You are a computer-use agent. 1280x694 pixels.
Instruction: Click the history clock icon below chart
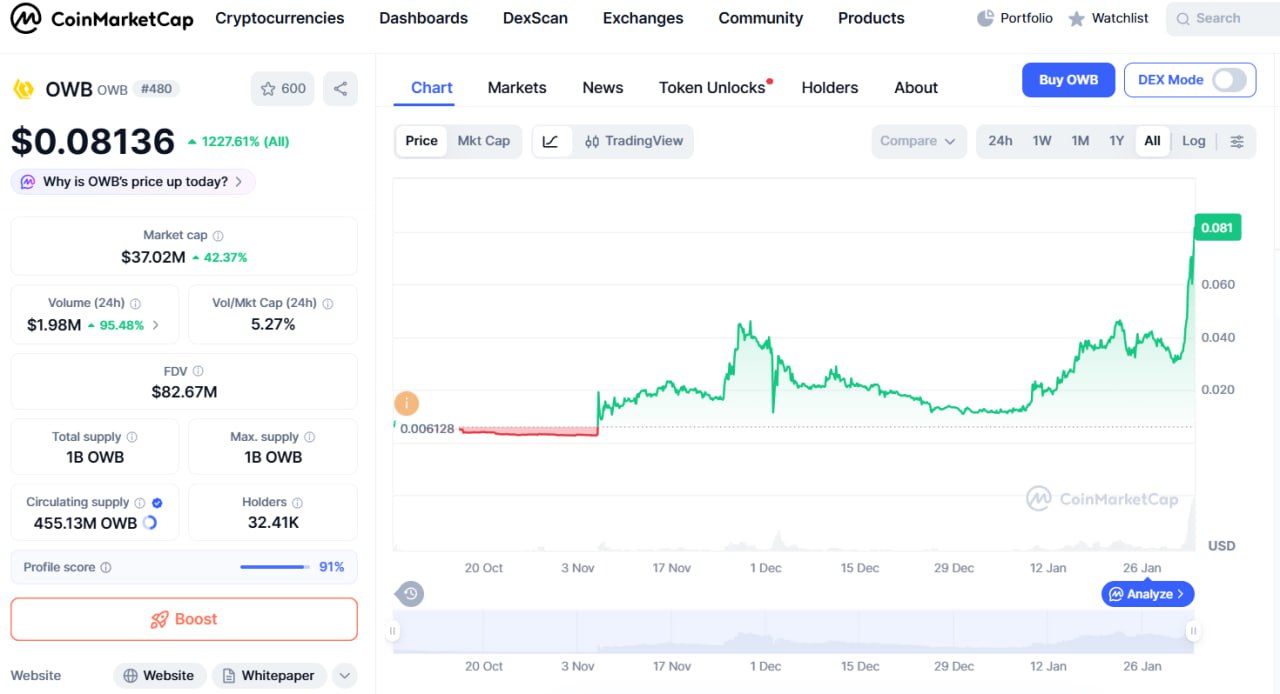tap(410, 594)
